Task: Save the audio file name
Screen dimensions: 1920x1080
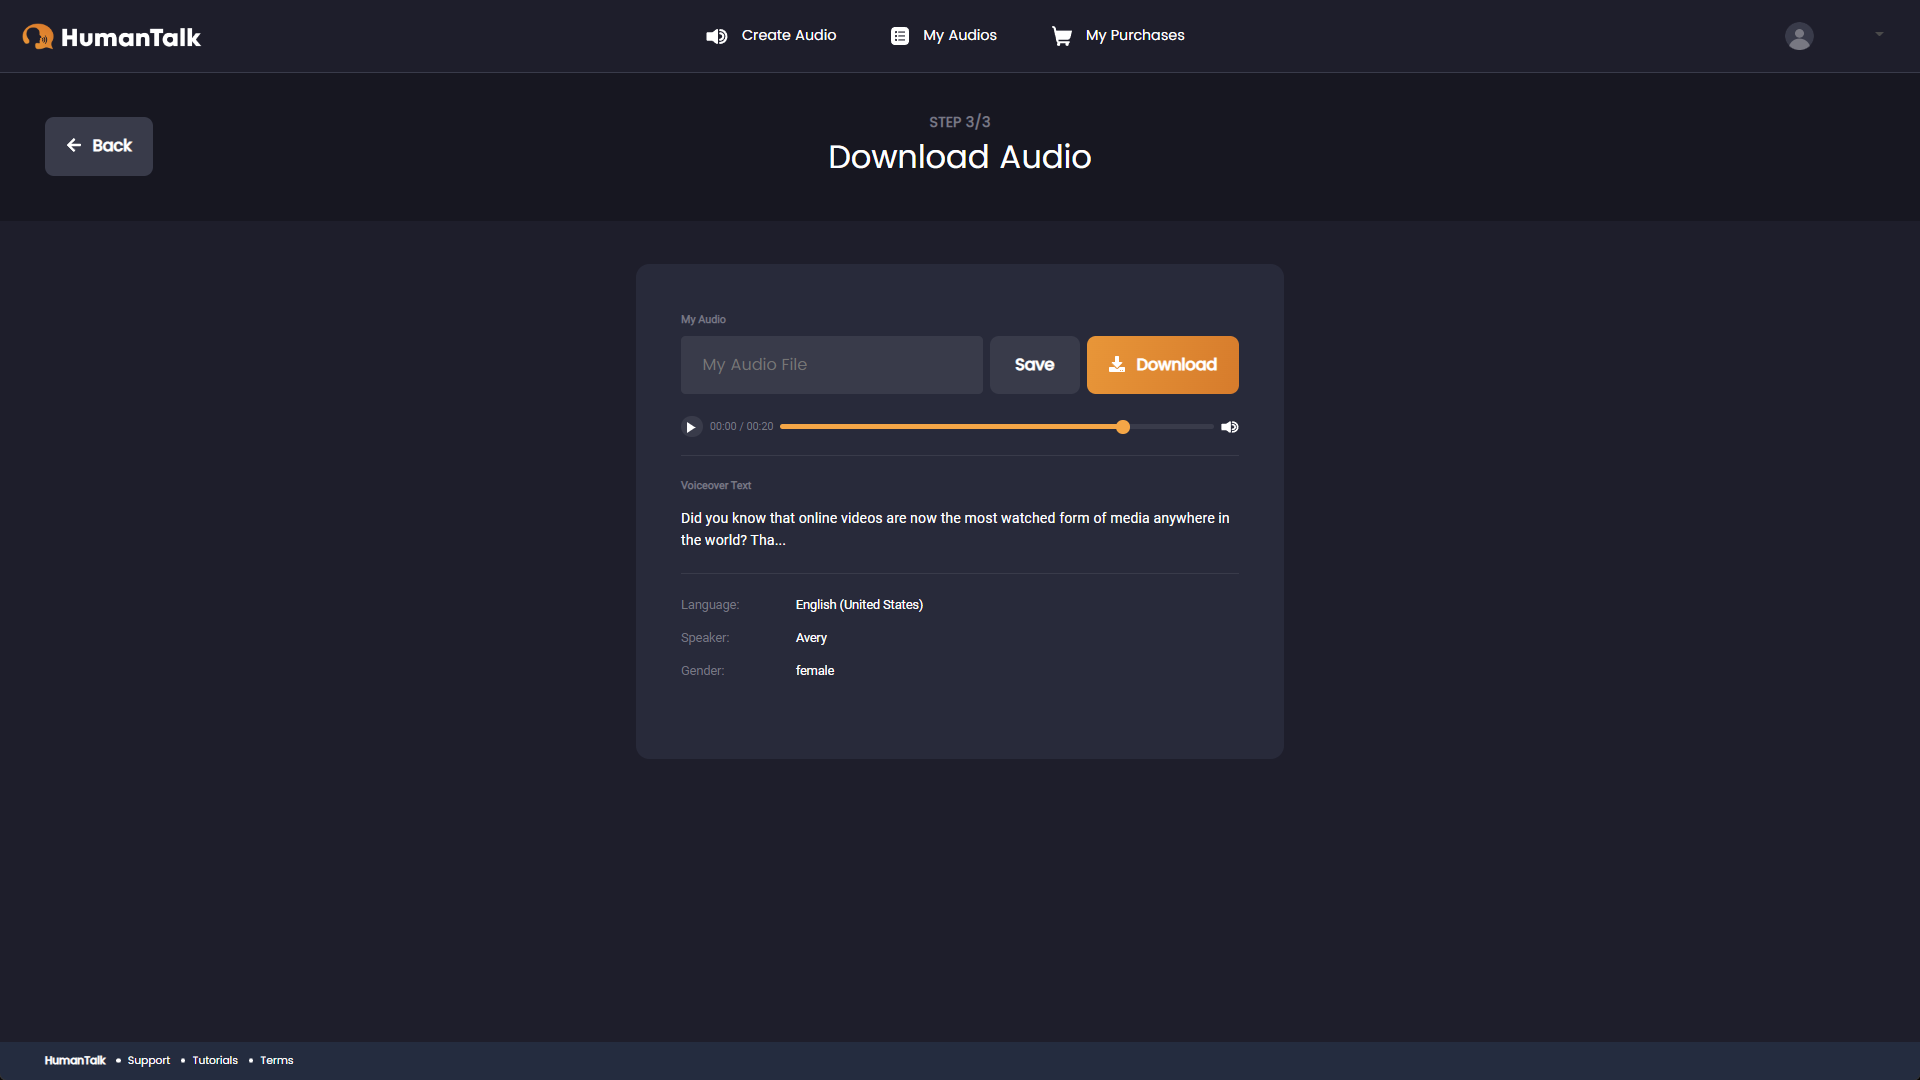Action: click(x=1033, y=364)
